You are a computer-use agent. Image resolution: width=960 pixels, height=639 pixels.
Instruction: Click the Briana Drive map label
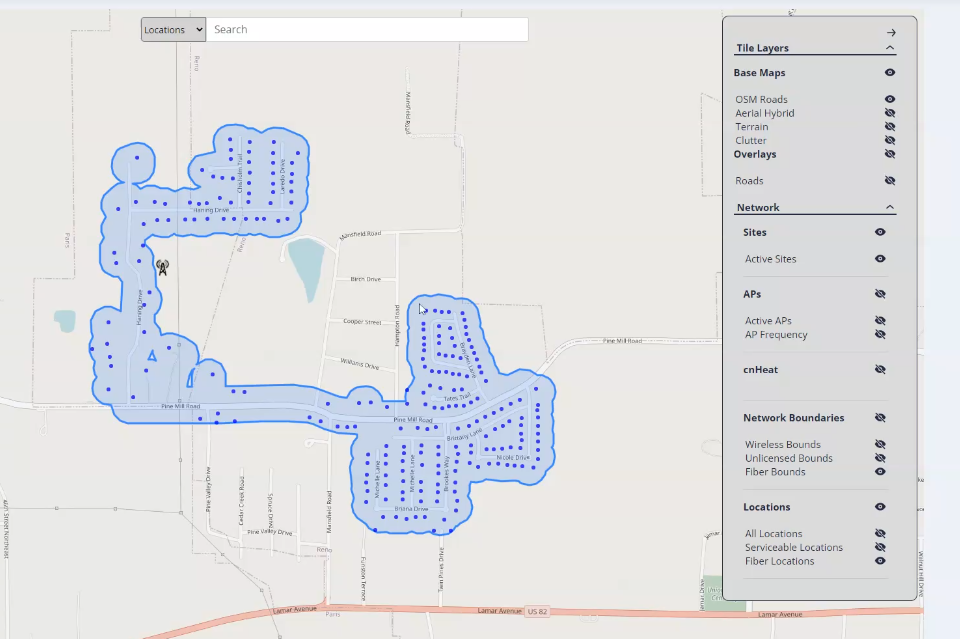pos(411,509)
